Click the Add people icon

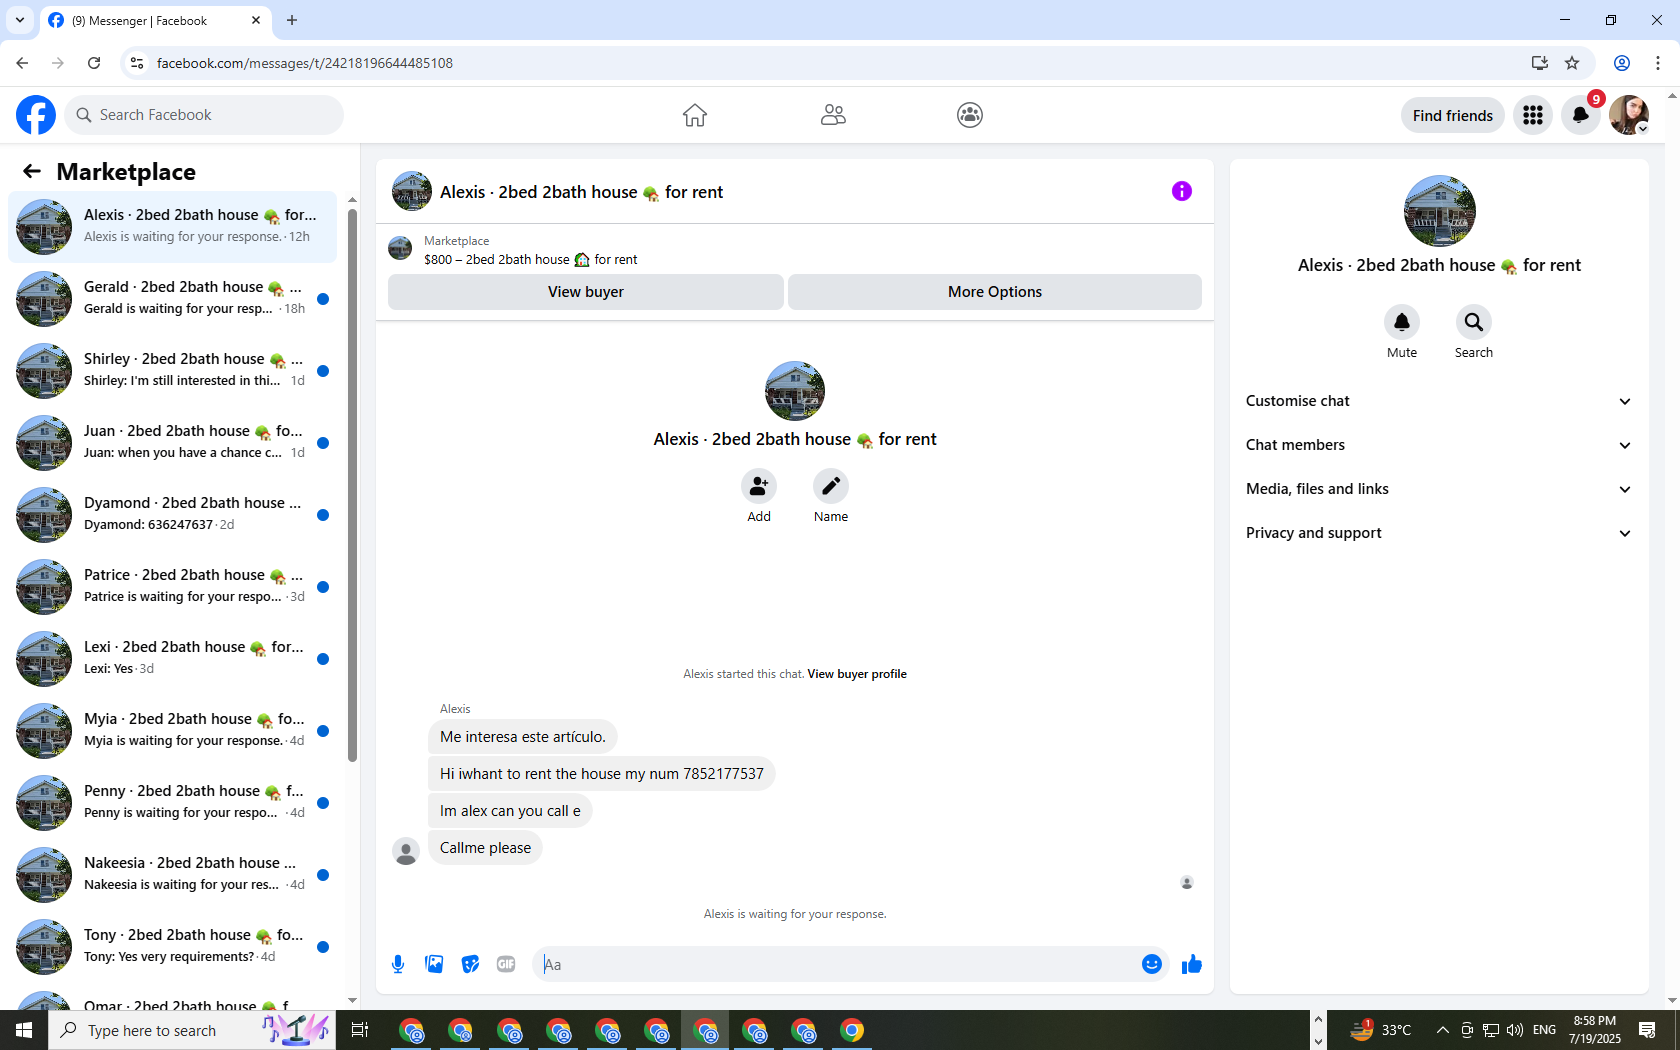click(759, 486)
